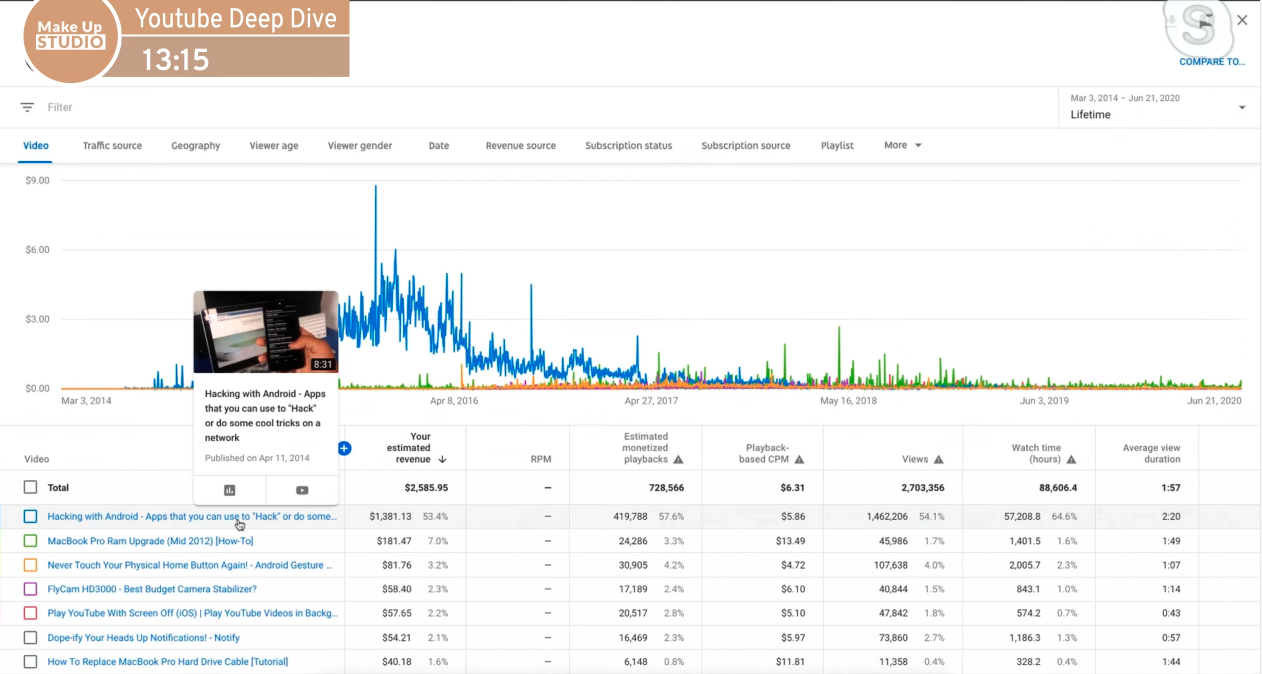This screenshot has width=1262, height=674.
Task: Open Hacking with Android video link
Action: click(x=192, y=516)
